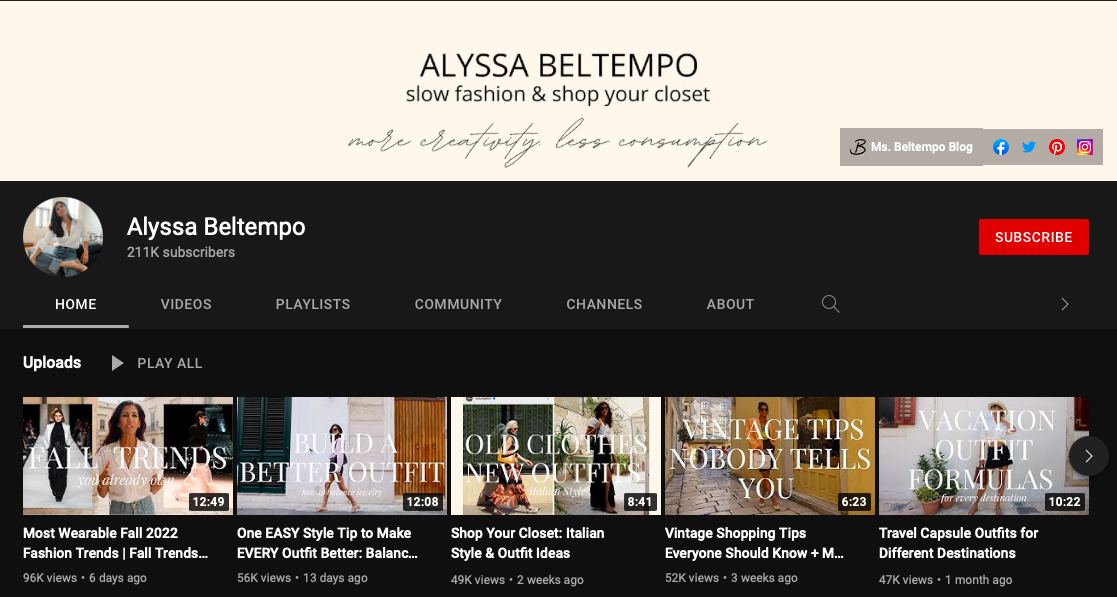Click the 8:41 duration badge
Viewport: 1117px width, 597px height.
point(640,502)
